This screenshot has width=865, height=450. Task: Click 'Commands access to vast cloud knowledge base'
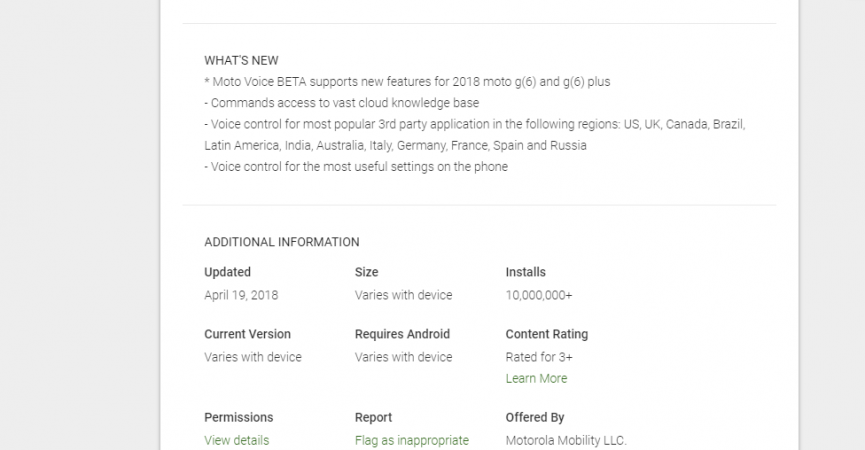pos(341,103)
